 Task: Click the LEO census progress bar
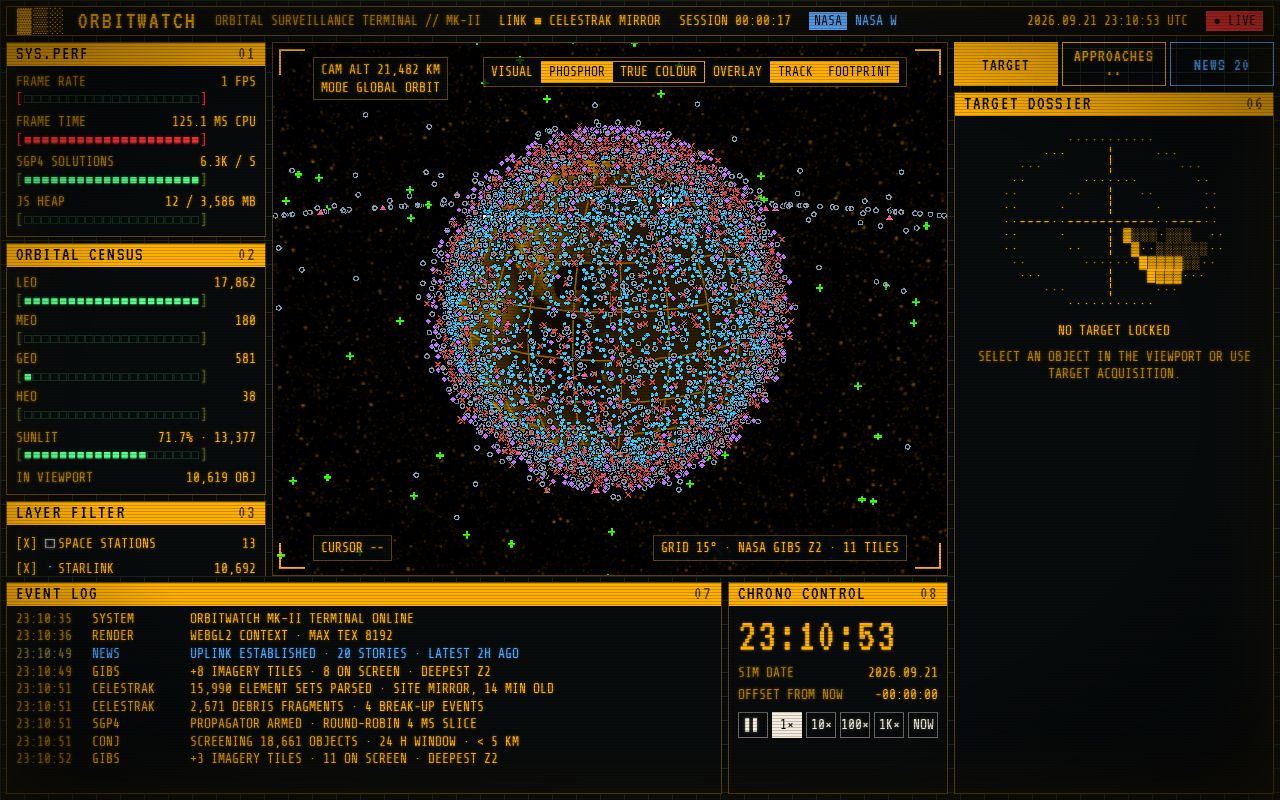111,301
